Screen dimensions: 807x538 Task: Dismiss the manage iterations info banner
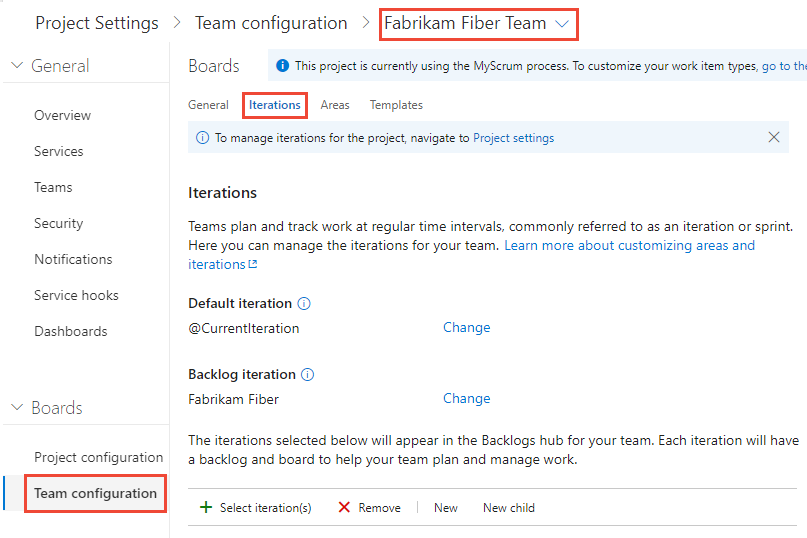point(774,137)
